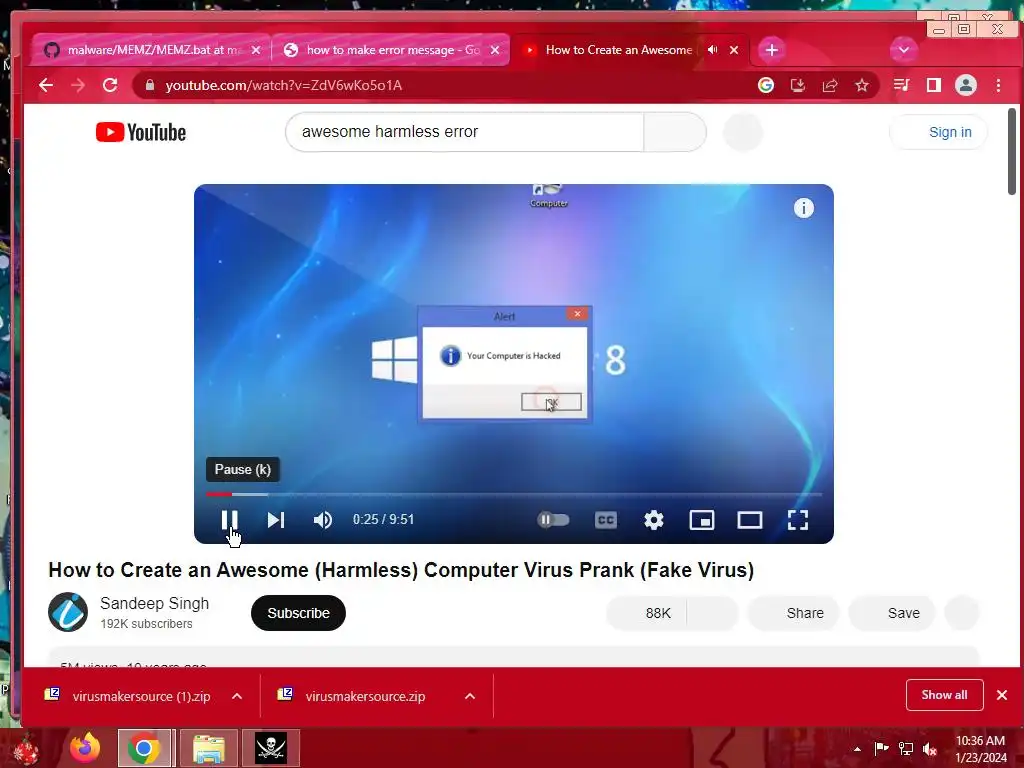
Task: Go back in Chrome
Action: pos(46,86)
